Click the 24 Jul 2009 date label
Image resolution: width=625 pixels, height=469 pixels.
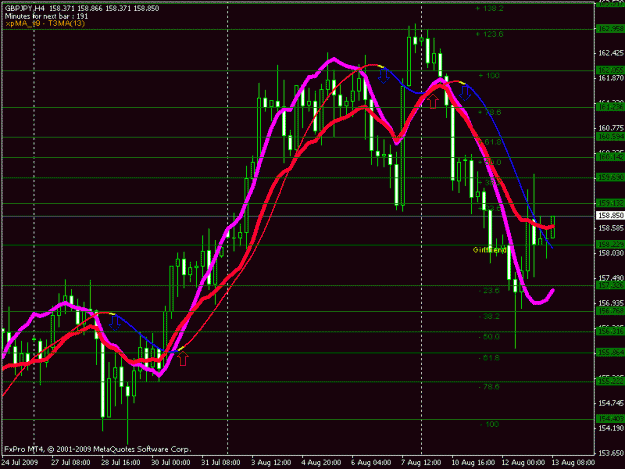(20, 463)
